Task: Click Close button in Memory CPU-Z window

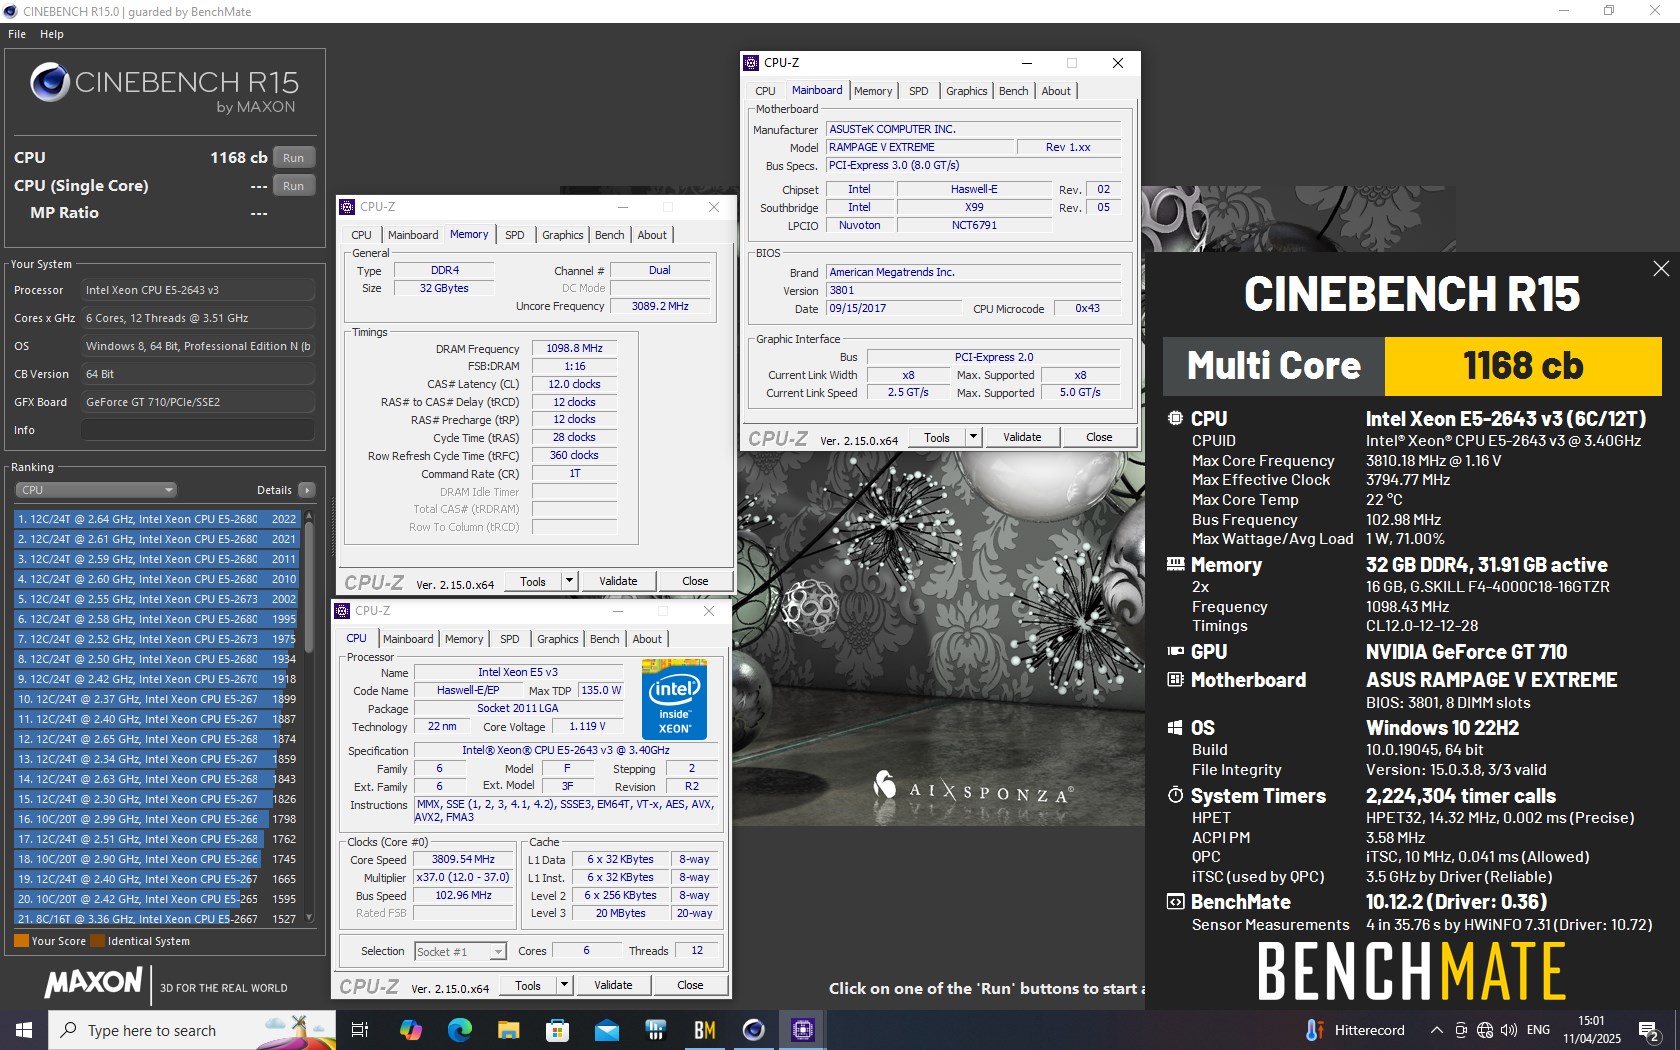Action: [695, 581]
